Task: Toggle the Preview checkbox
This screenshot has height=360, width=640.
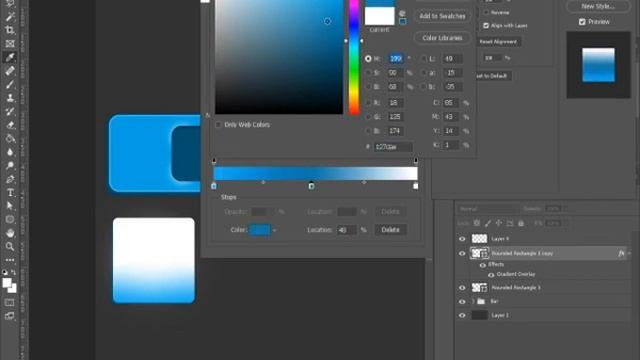Action: tap(582, 22)
